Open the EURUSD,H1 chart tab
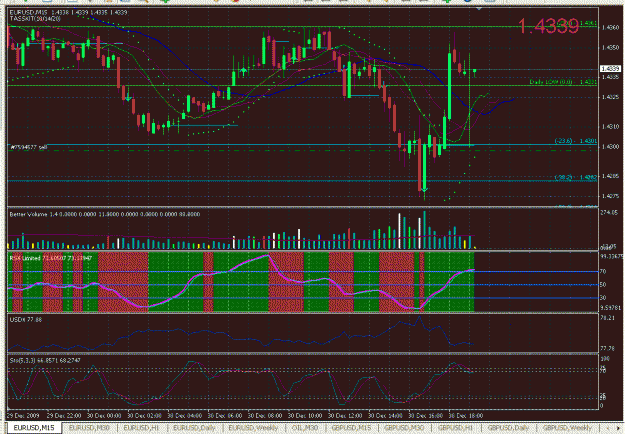 point(141,428)
